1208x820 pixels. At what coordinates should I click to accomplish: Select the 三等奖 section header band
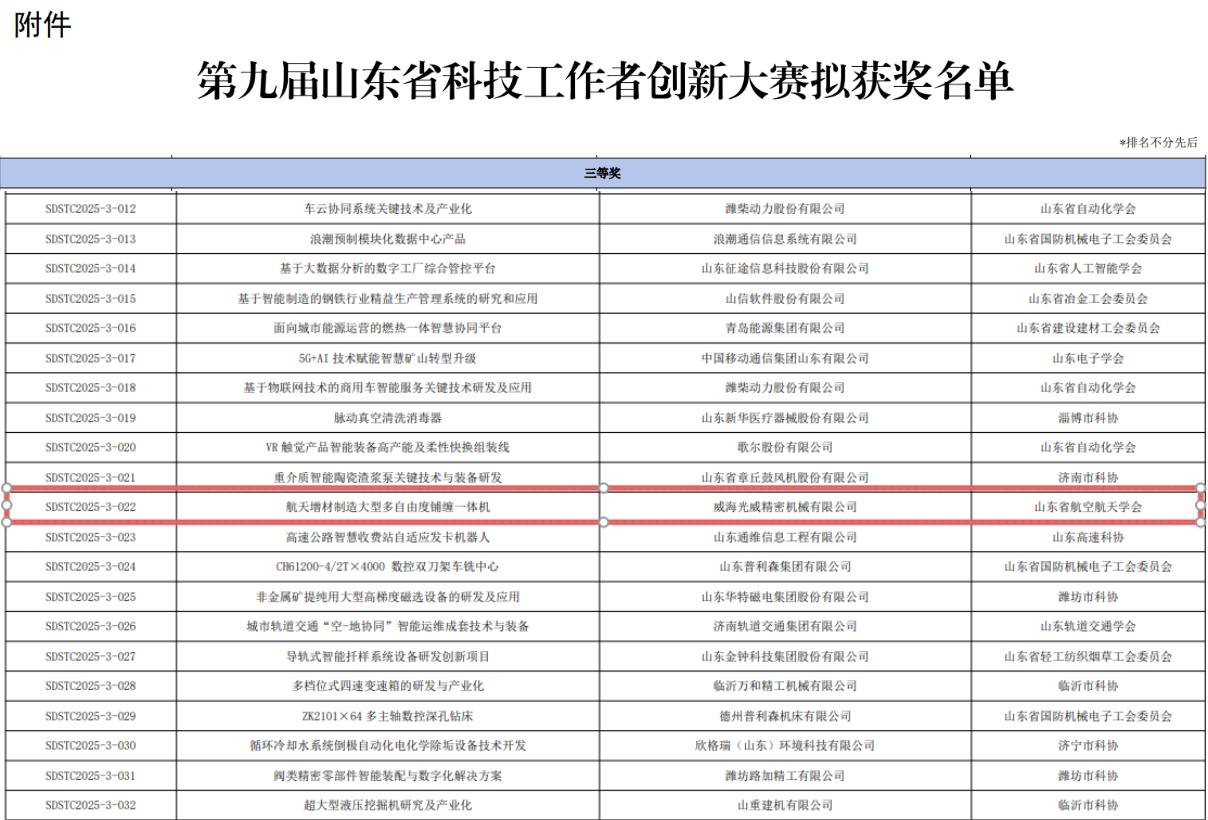(604, 172)
